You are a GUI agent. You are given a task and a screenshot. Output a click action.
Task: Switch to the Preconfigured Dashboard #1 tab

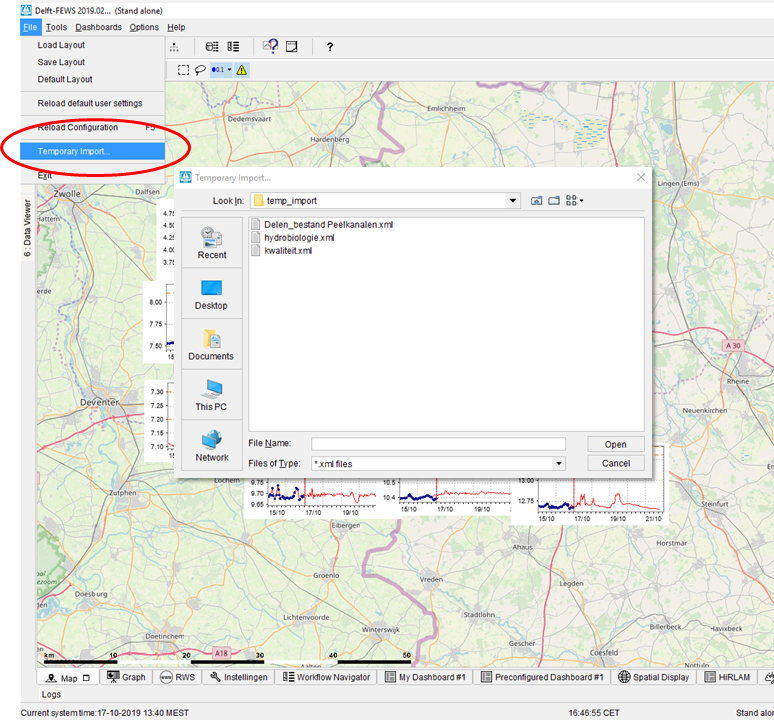coord(542,677)
